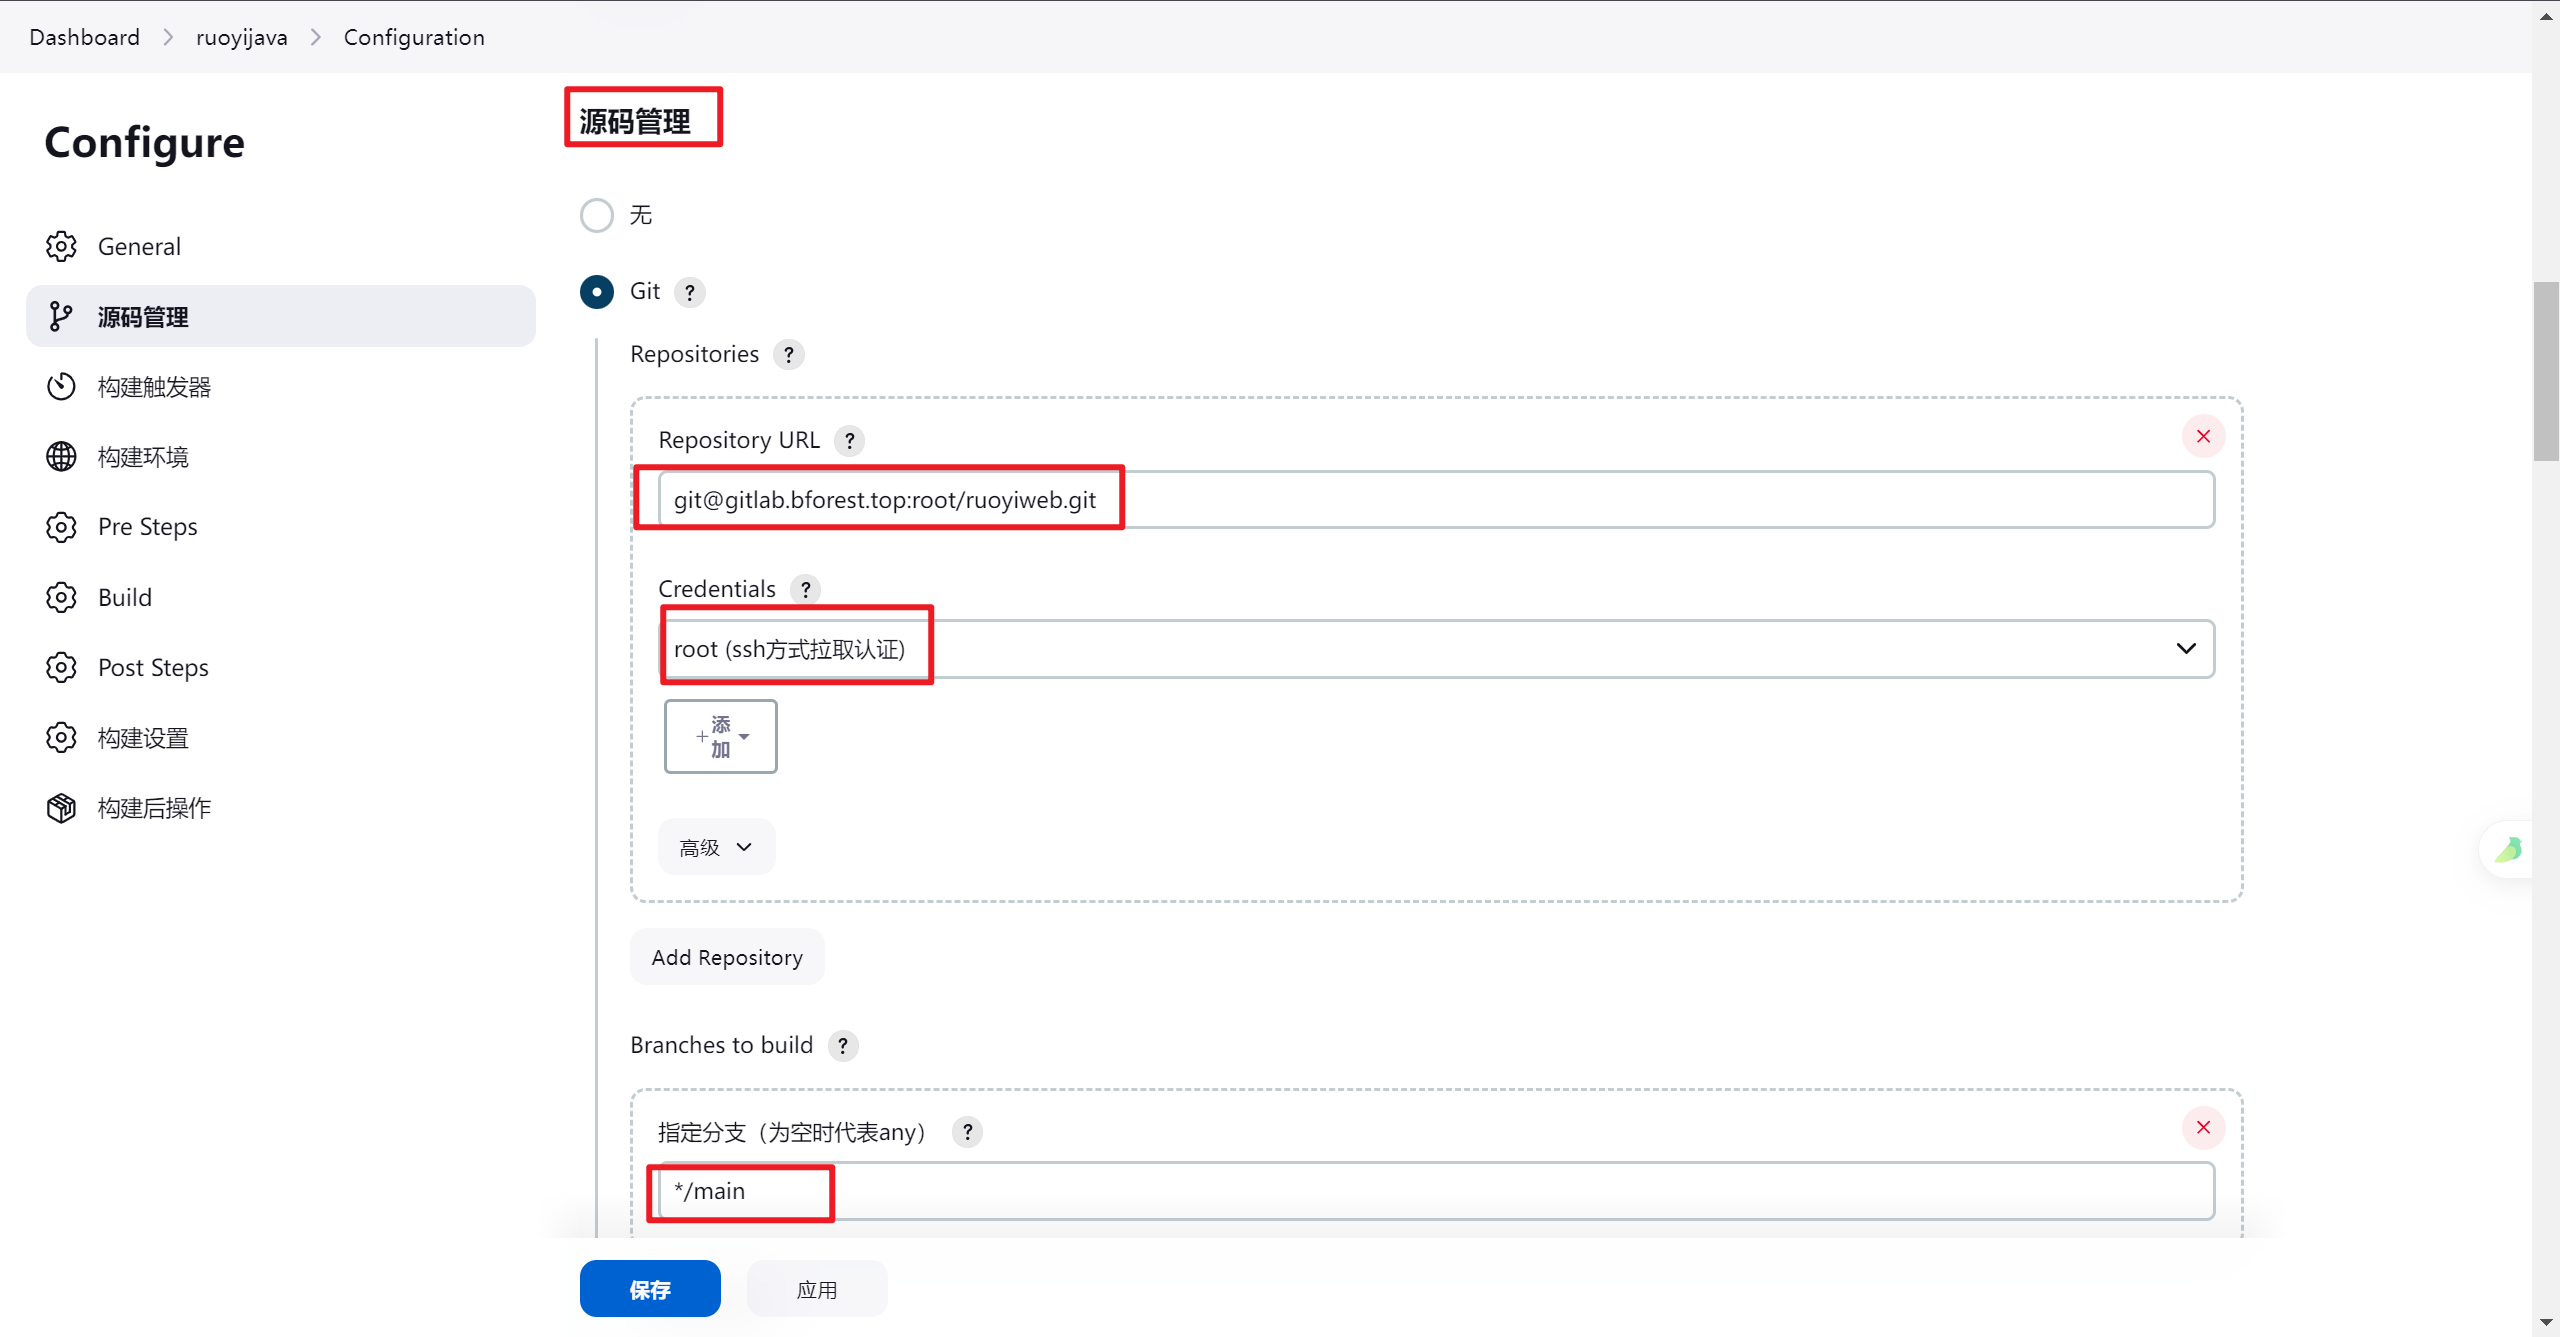
Task: Click the vertical scrollbar thumb
Action: coord(2546,370)
